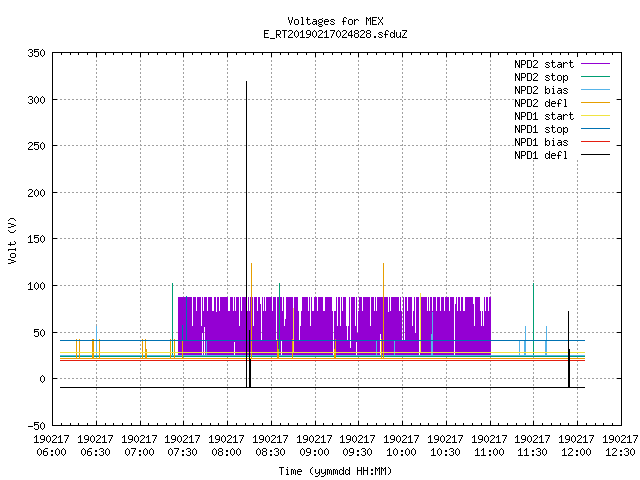Click the black NPD1 defl spike near 12:00
640x480 pixels.
[569, 349]
